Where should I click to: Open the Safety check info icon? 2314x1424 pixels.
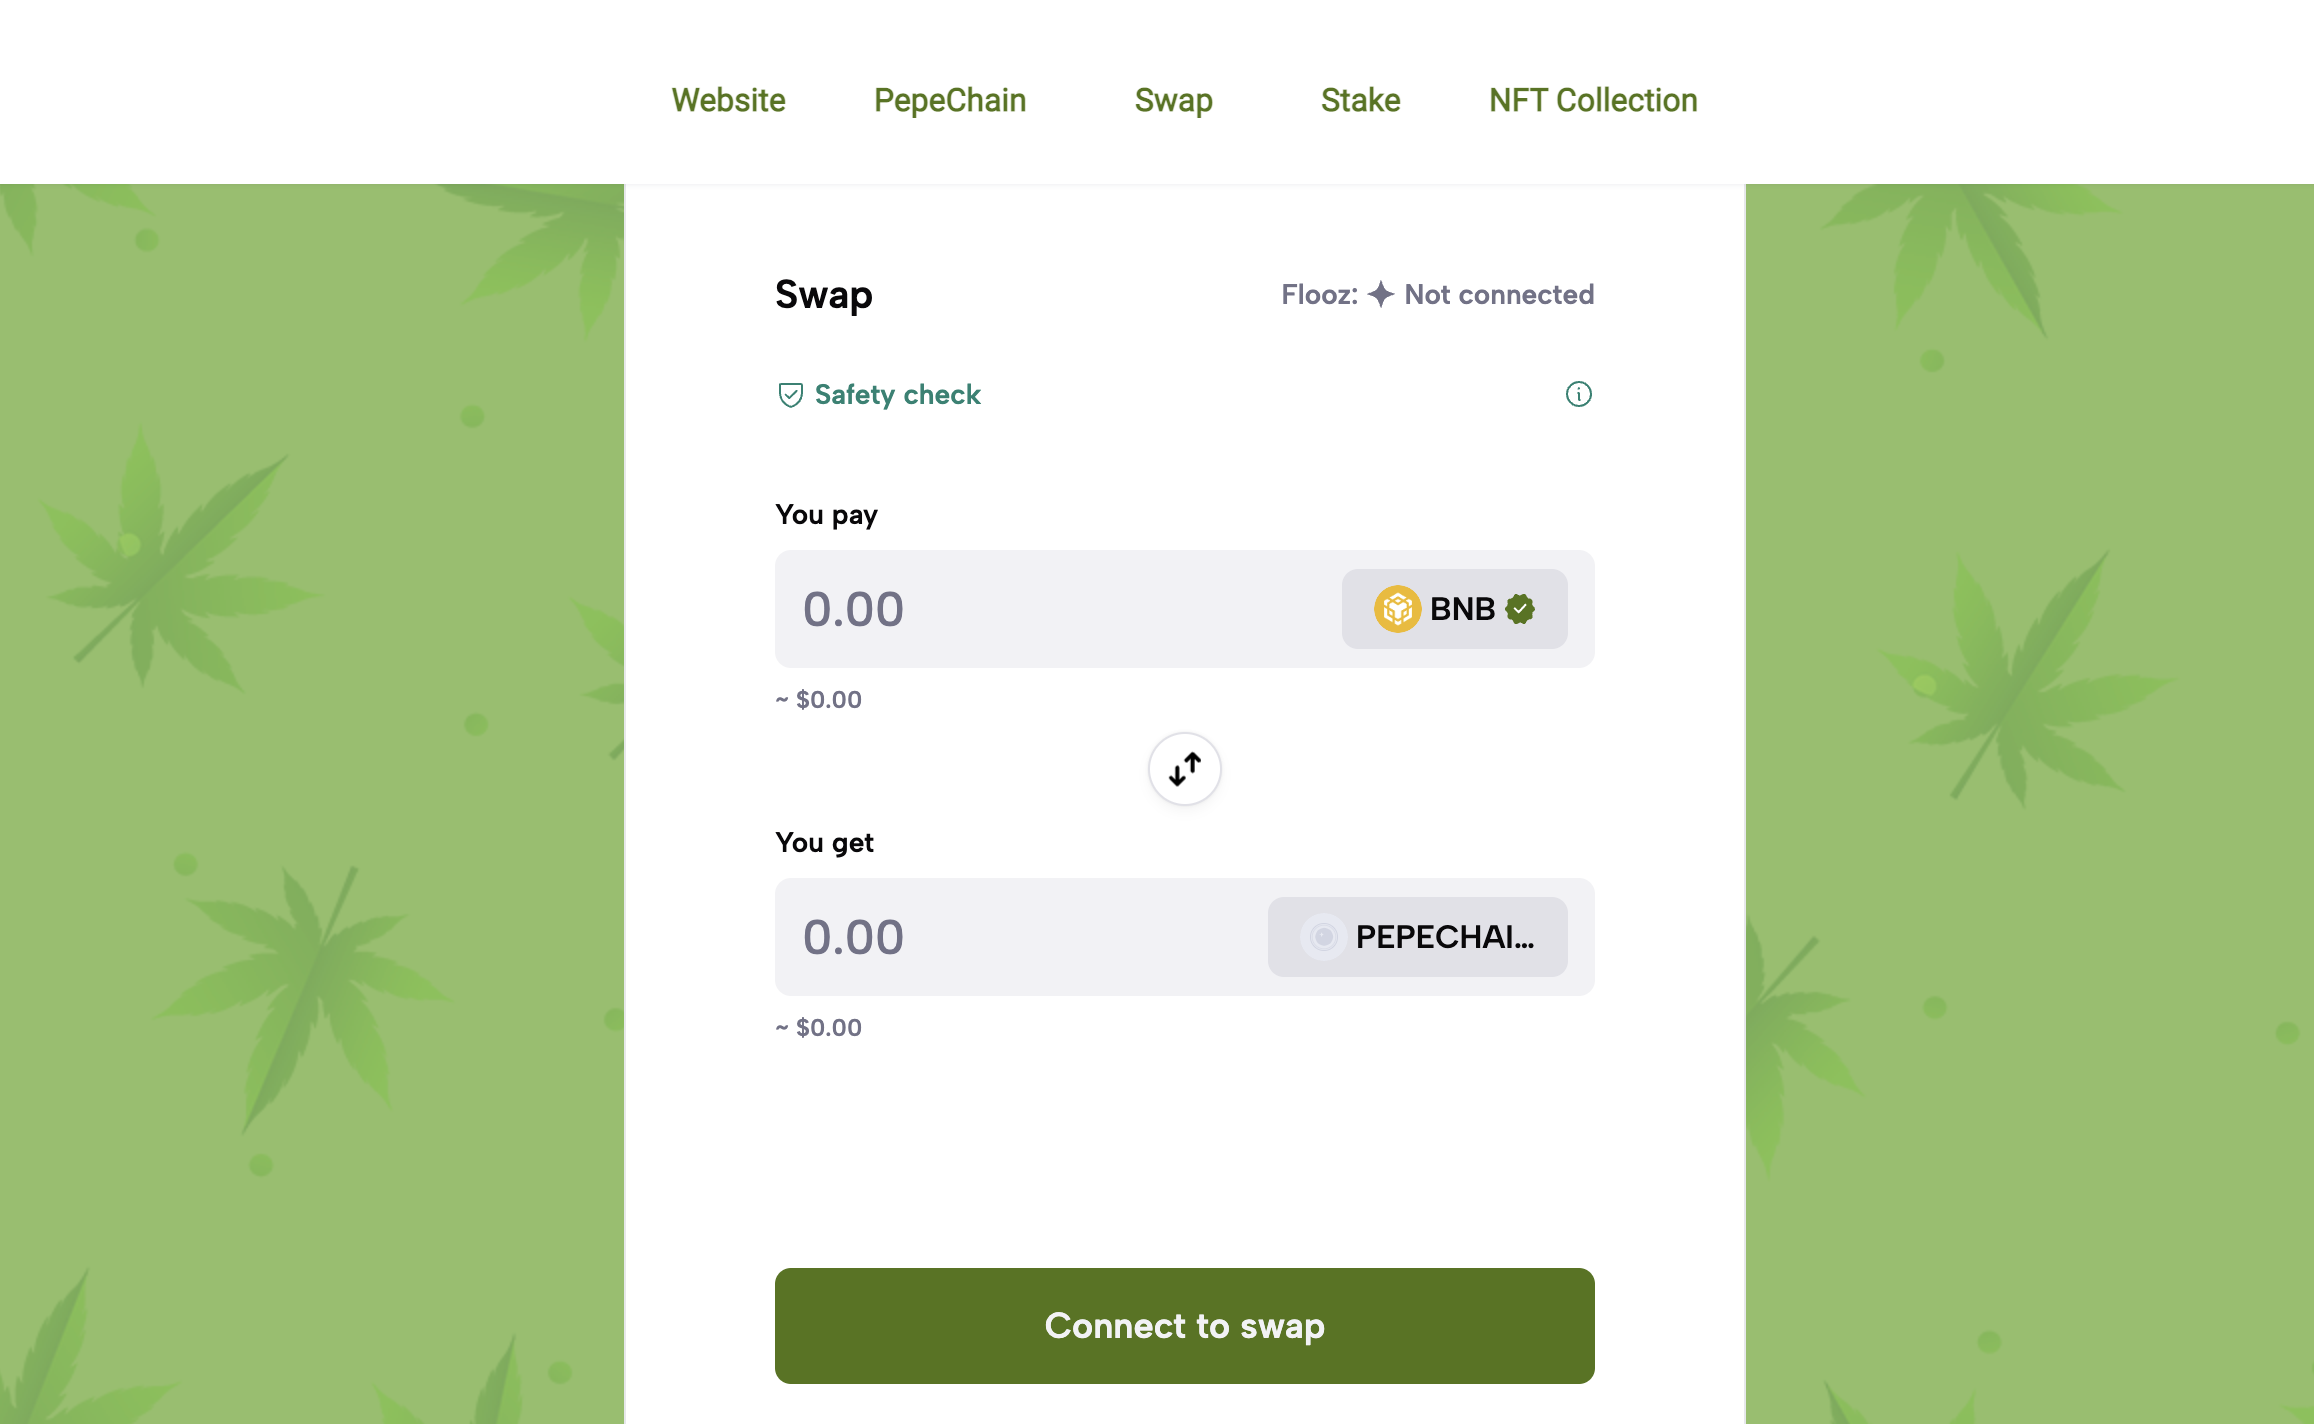click(x=1578, y=394)
